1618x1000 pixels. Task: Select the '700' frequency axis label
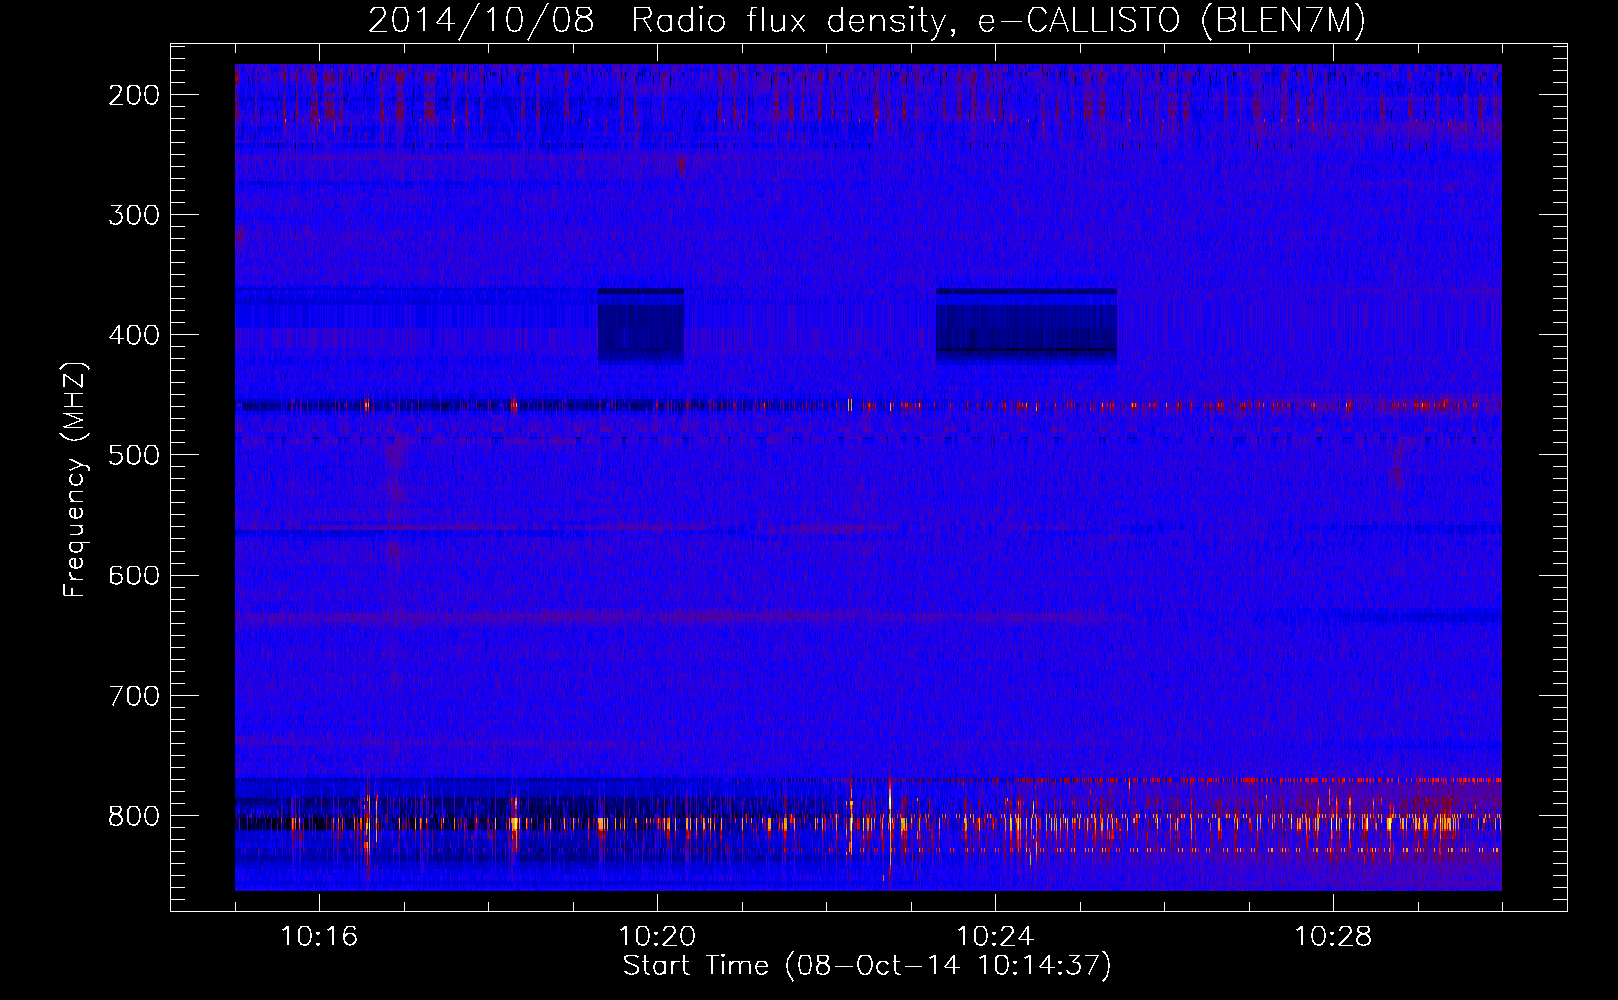[x=134, y=695]
